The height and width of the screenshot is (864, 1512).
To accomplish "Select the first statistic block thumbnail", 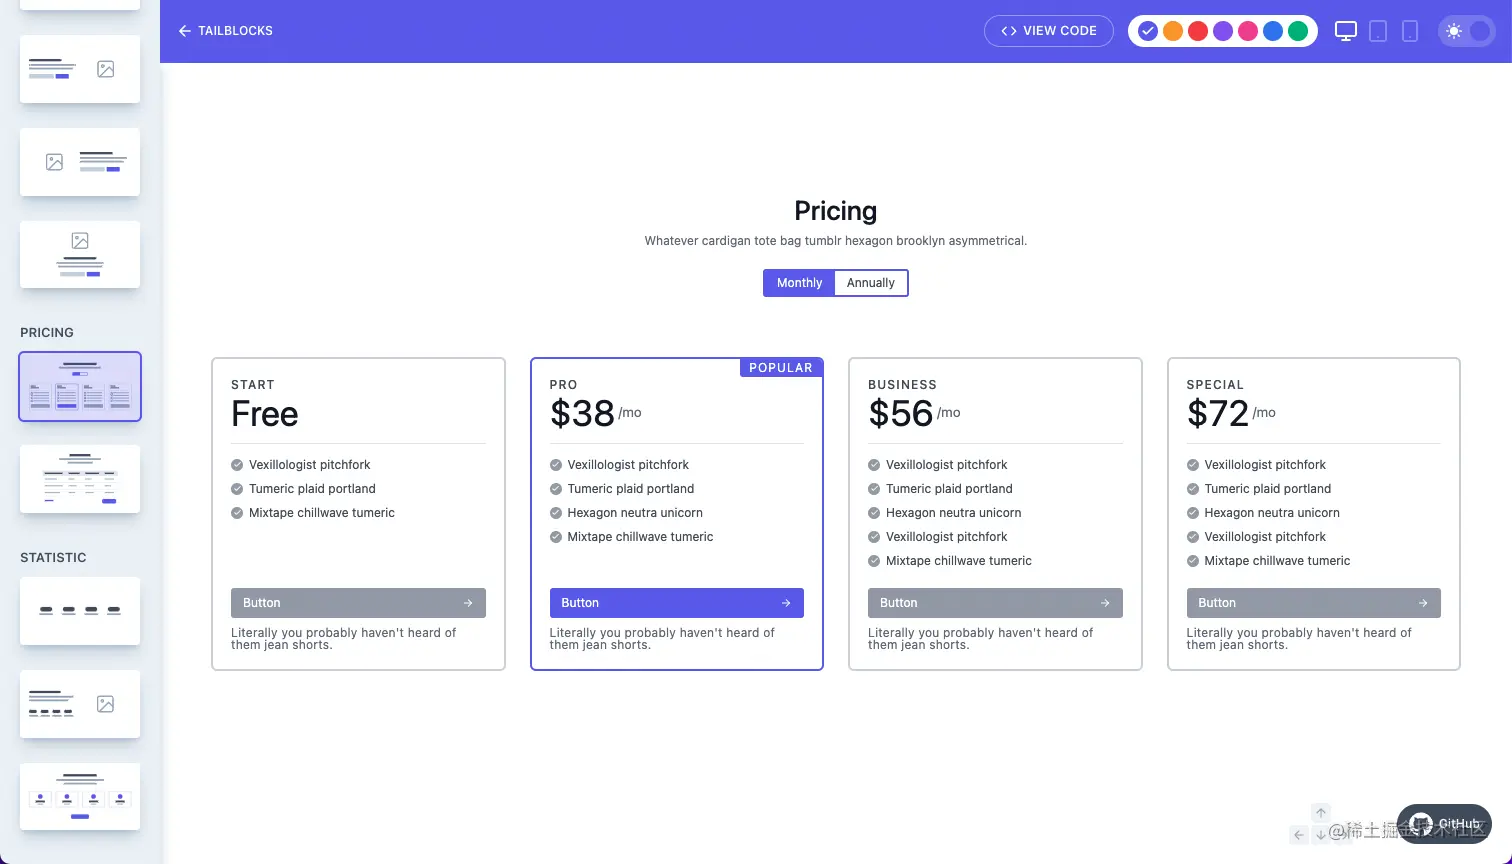I will [80, 611].
